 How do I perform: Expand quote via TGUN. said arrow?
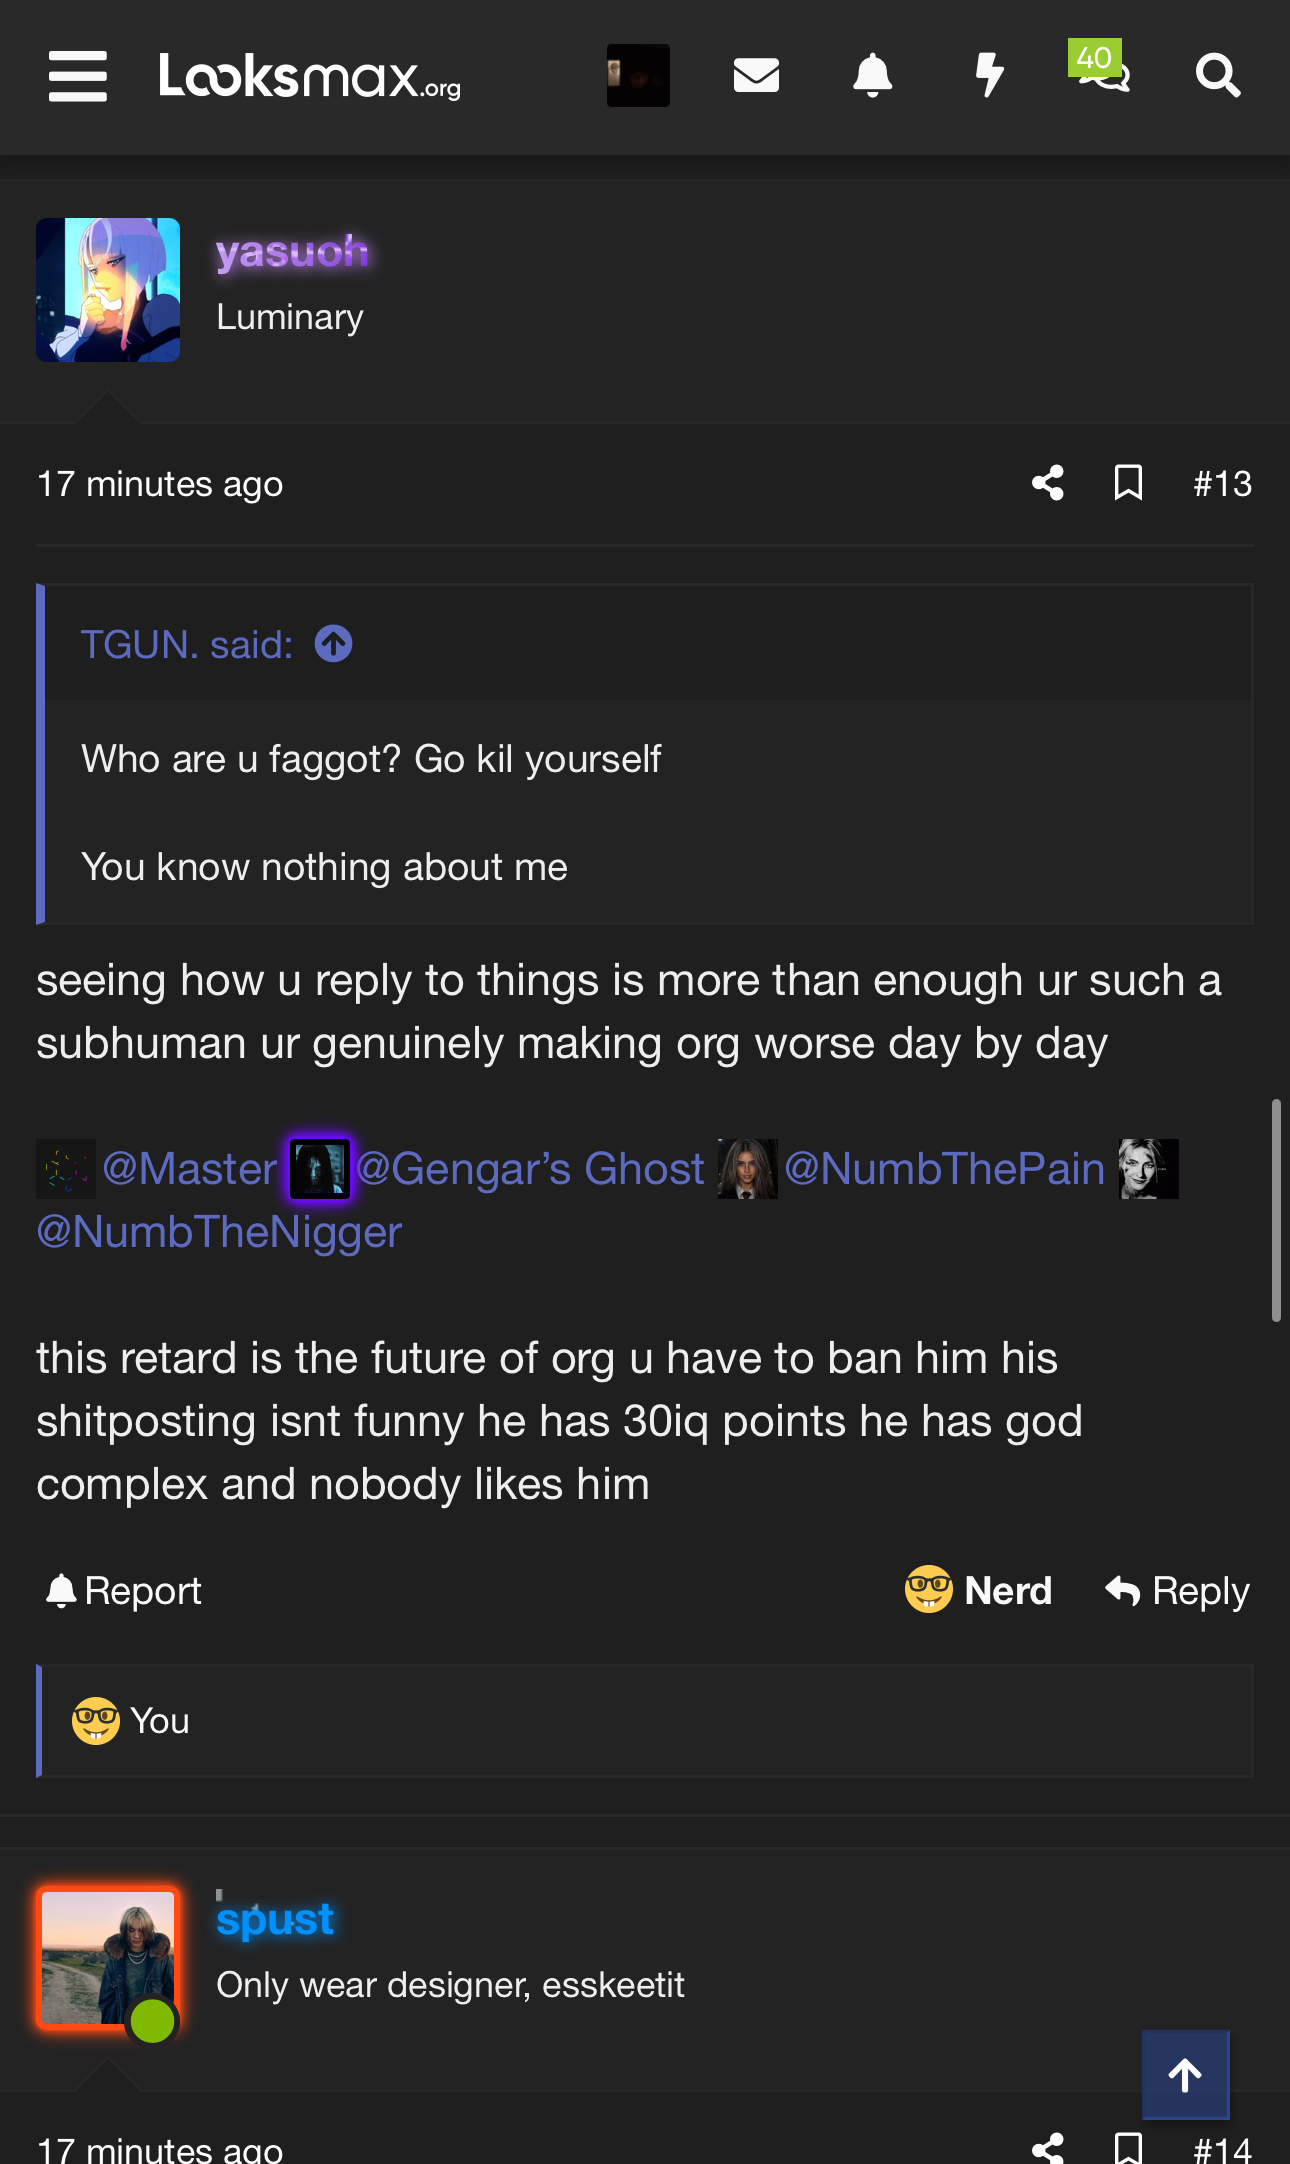point(334,644)
